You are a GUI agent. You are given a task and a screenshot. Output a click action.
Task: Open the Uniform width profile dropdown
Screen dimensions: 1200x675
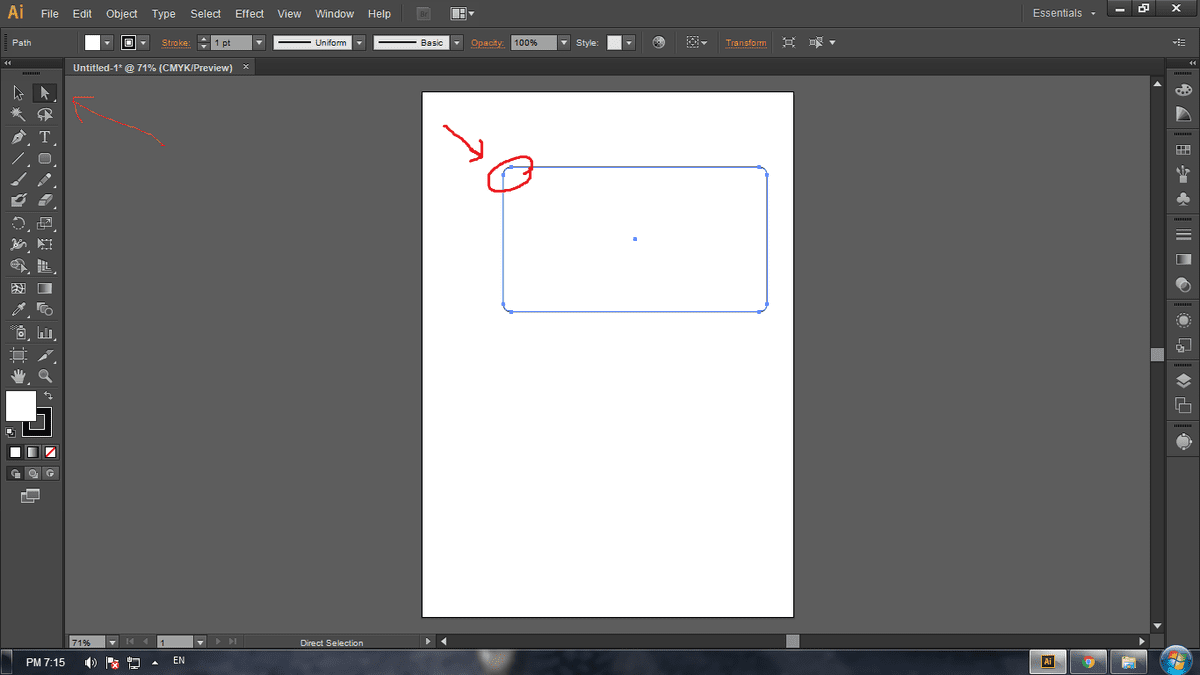click(359, 42)
